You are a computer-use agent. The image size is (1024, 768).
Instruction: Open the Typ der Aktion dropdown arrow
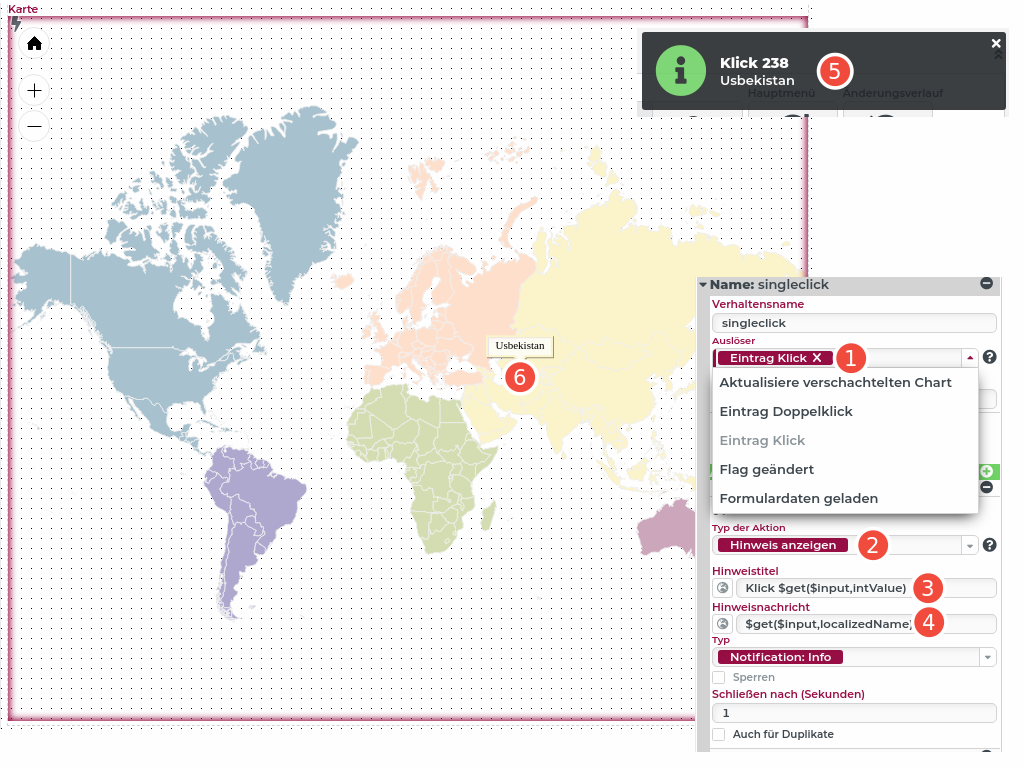tap(968, 545)
